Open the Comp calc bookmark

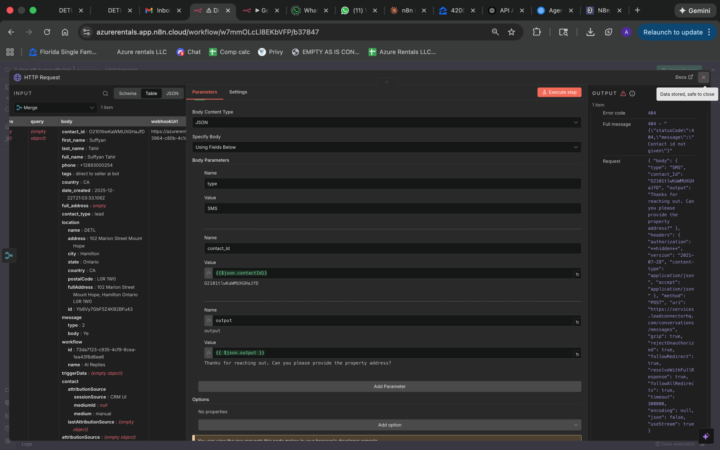click(230, 52)
